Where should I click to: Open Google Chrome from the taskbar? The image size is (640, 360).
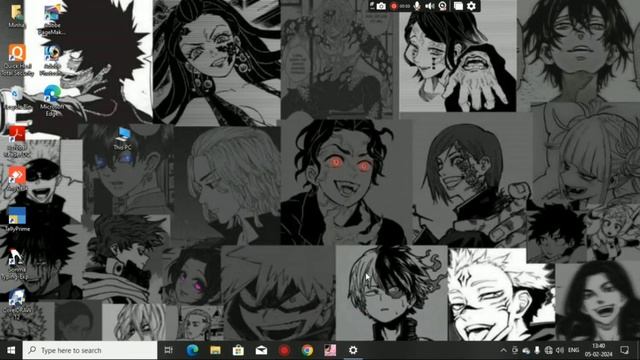click(307, 350)
